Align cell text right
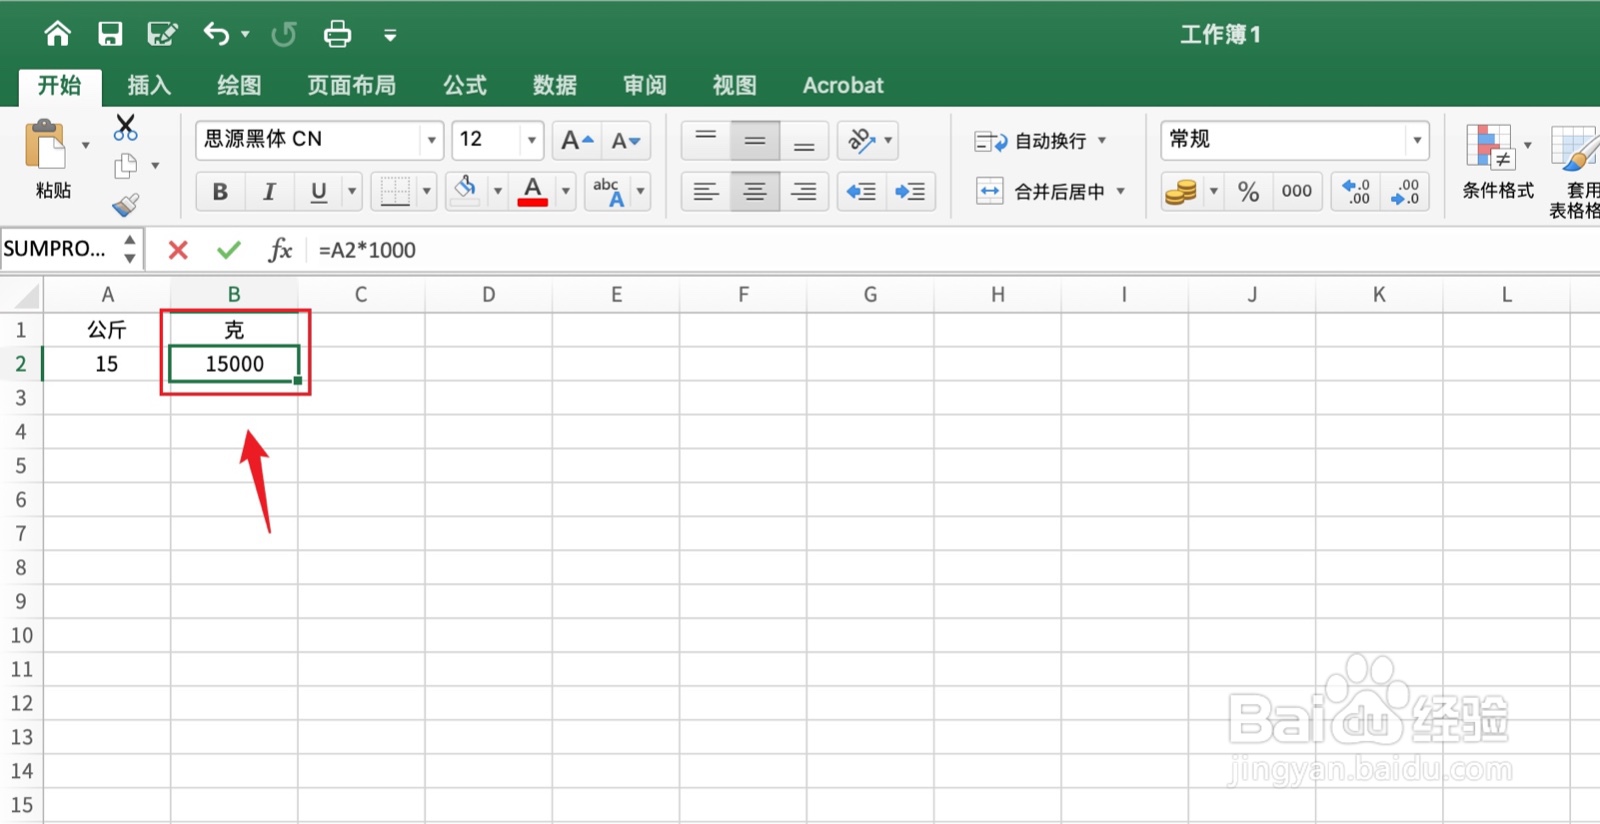1600x824 pixels. pyautogui.click(x=804, y=191)
